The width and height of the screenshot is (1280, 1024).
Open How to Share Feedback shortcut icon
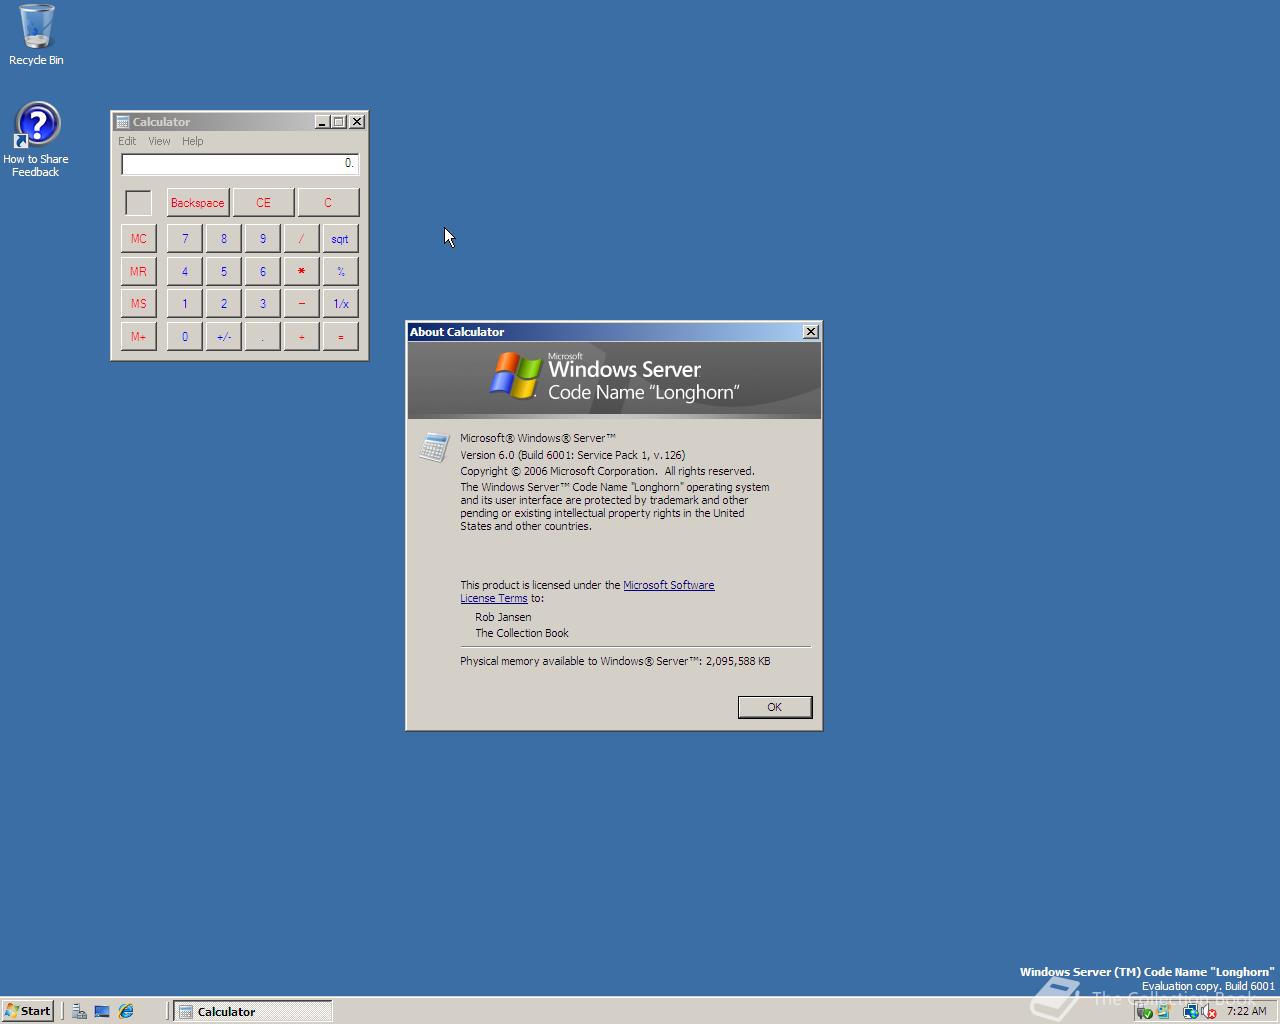tap(36, 139)
